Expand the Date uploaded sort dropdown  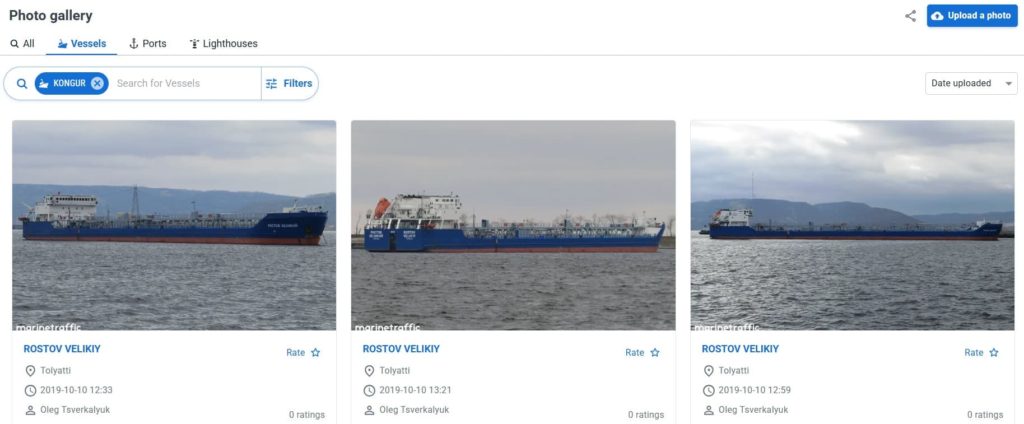tap(971, 84)
